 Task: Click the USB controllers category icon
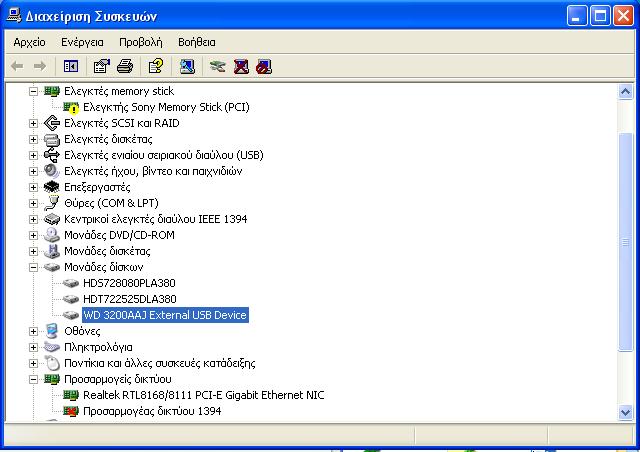[52, 155]
